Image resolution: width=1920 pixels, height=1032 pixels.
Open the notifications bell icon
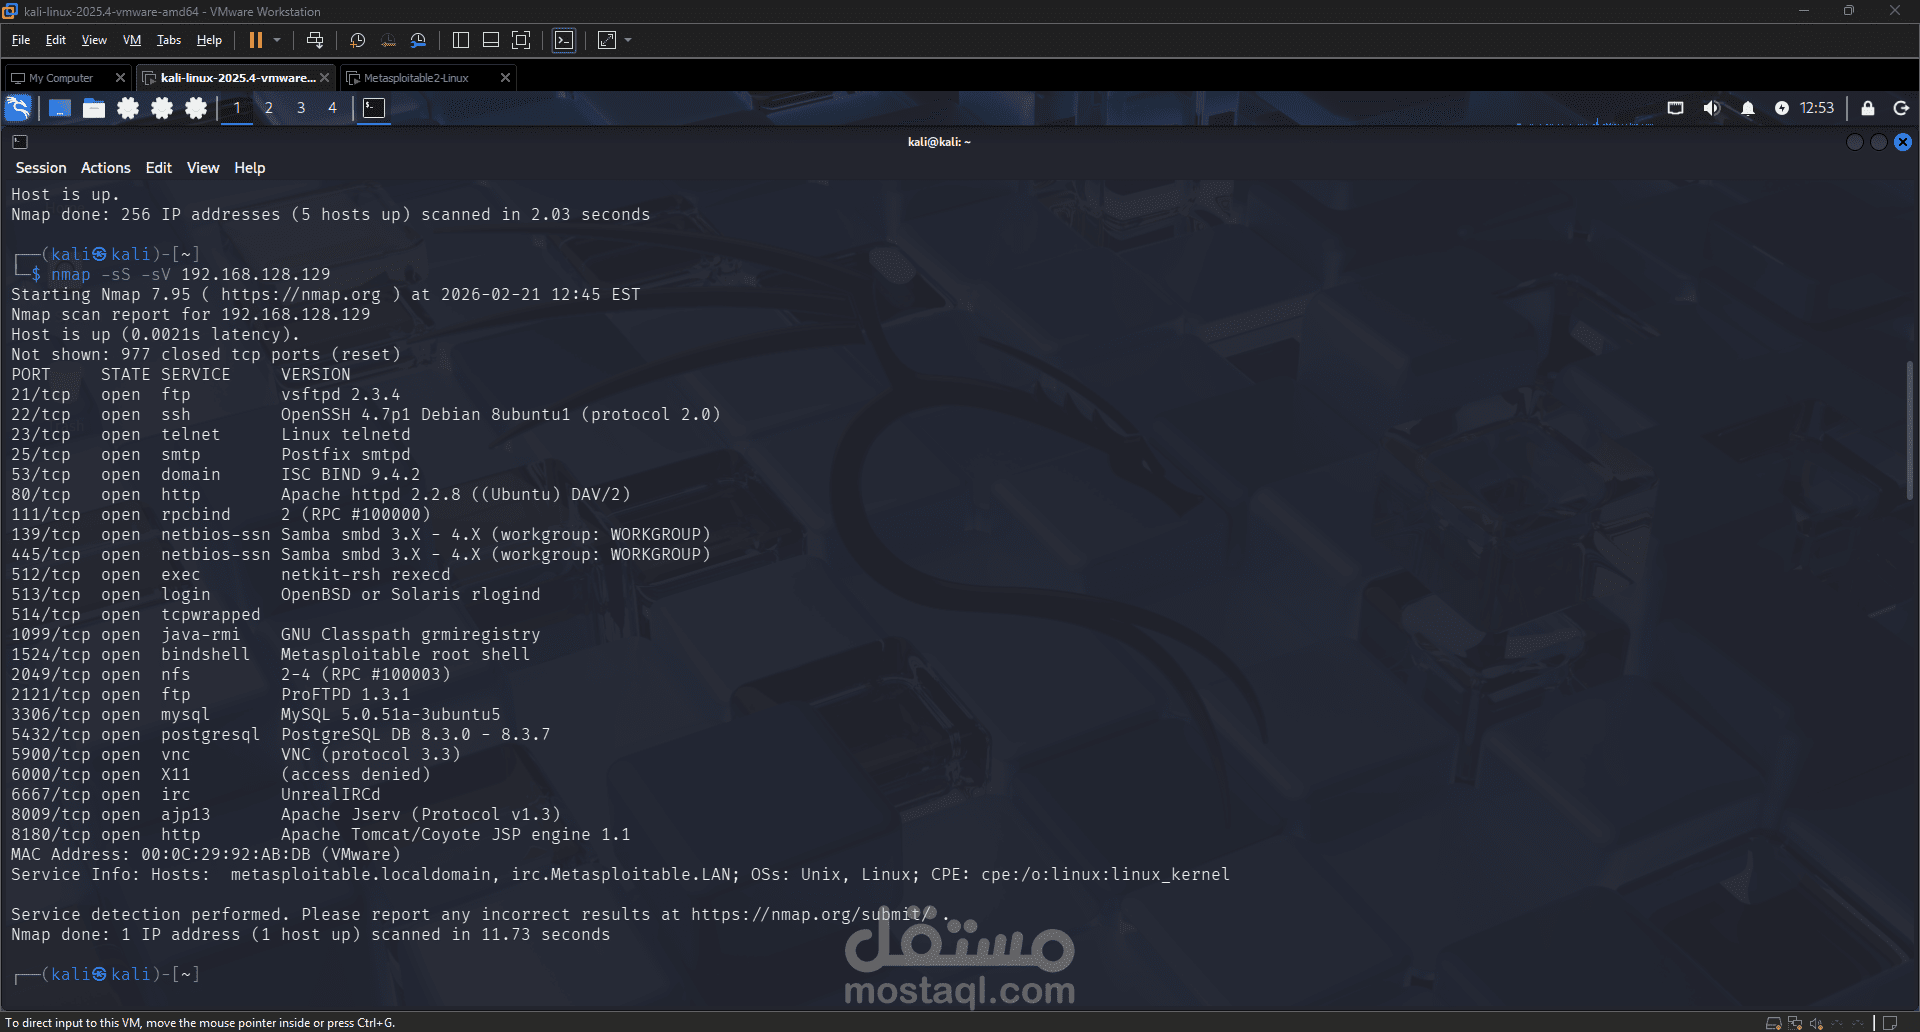1748,108
